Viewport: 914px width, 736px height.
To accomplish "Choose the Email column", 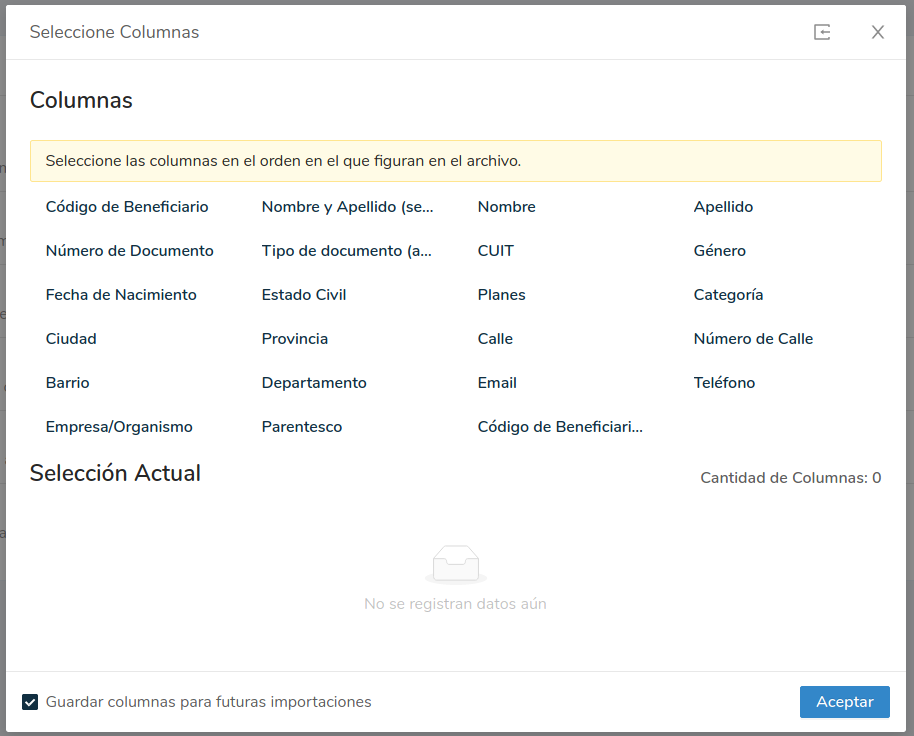I will point(497,383).
